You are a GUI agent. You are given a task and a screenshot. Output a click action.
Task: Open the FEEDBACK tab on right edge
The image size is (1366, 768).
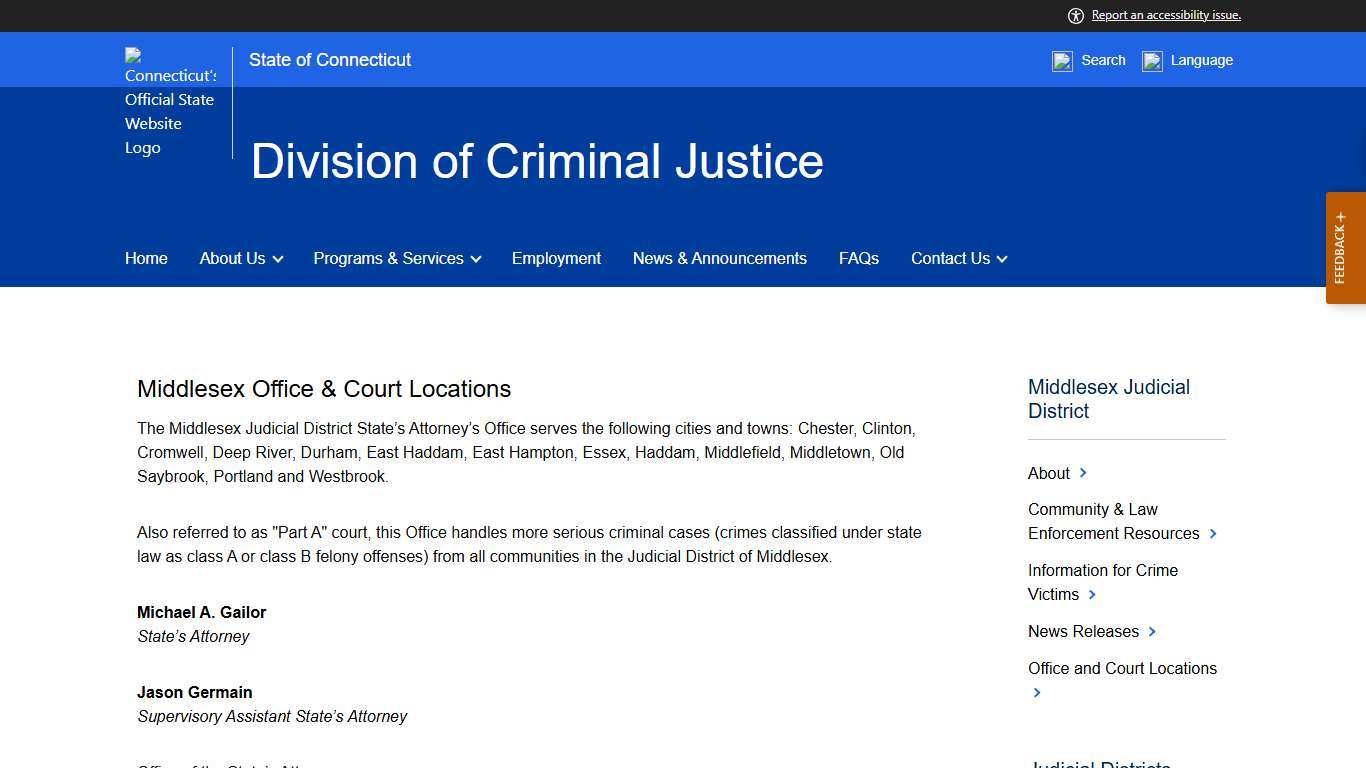tap(1344, 246)
